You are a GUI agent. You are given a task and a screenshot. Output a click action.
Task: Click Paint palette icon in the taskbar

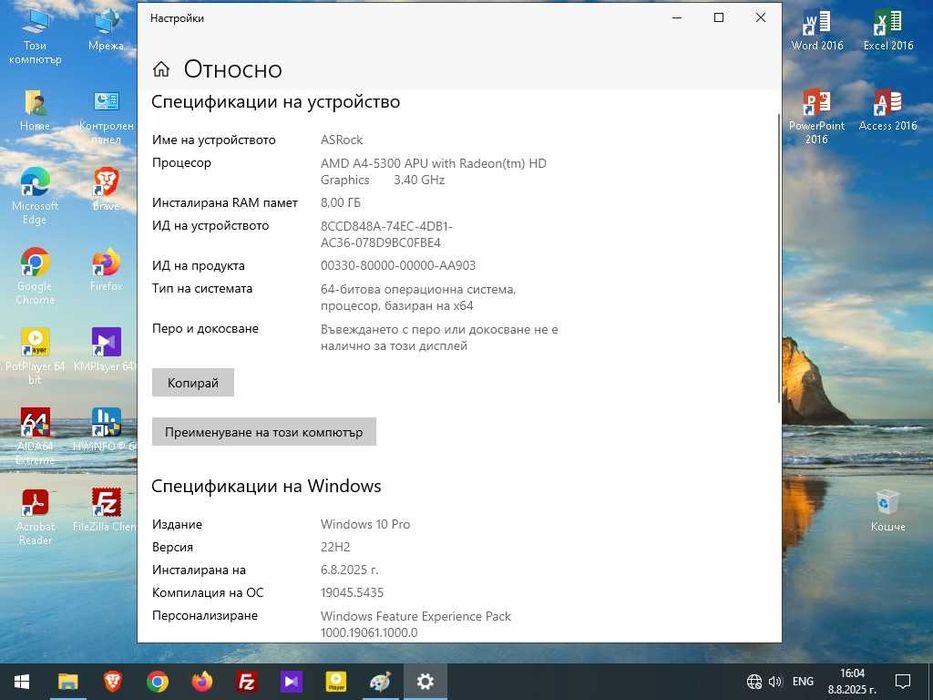(x=380, y=682)
